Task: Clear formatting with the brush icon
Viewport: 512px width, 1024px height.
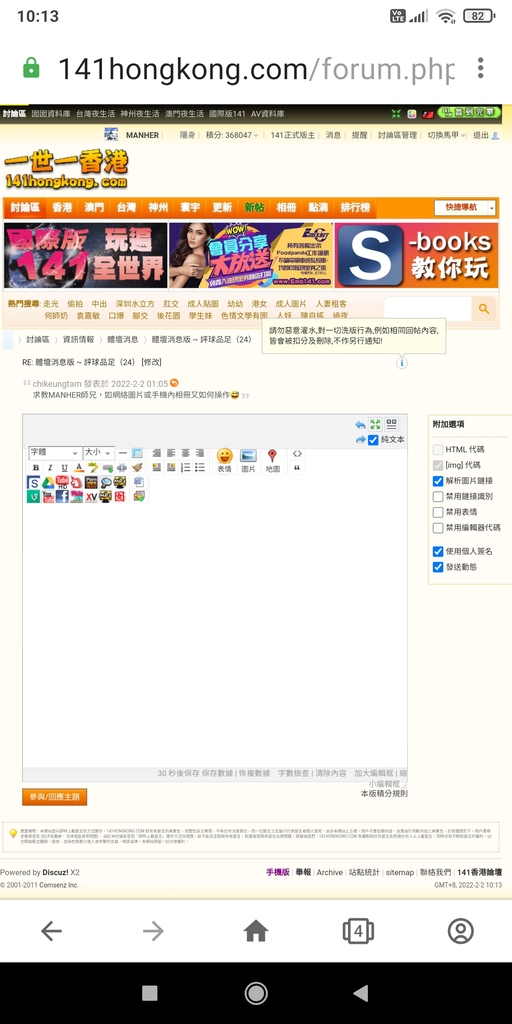Action: (x=137, y=468)
